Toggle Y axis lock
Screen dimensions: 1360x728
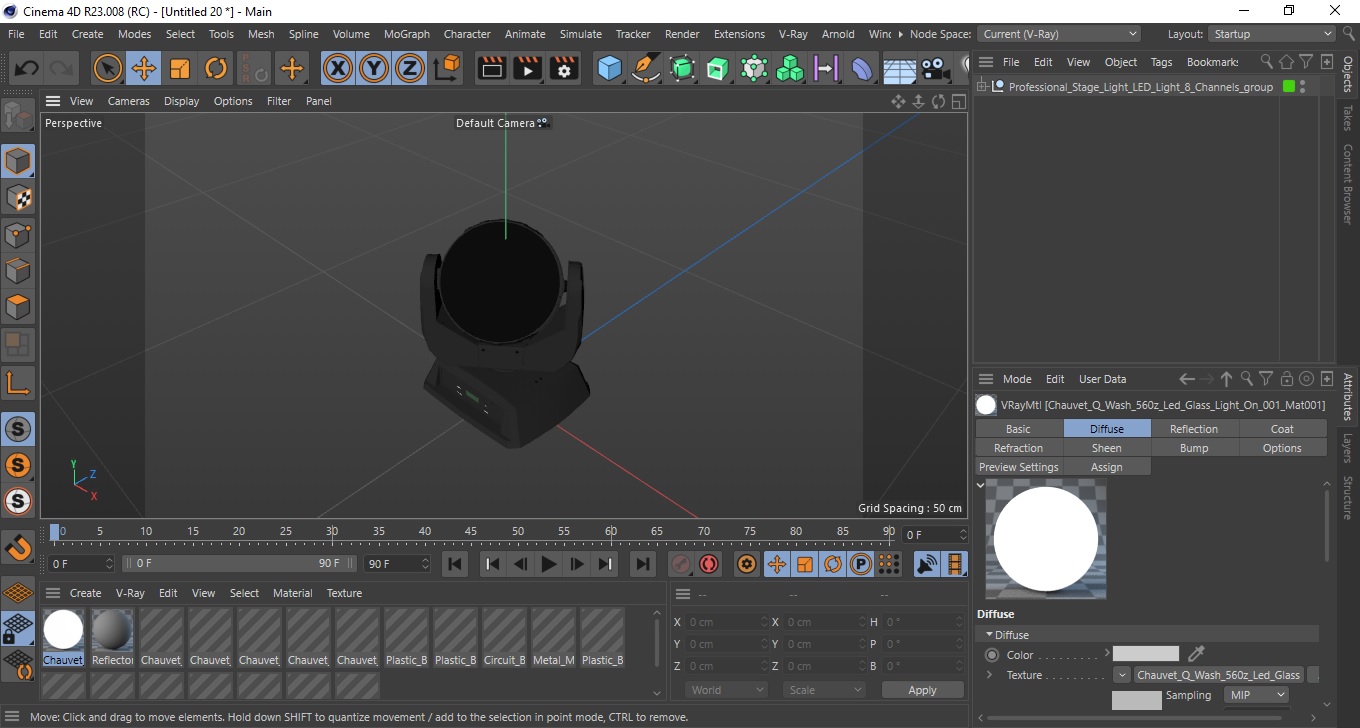(x=374, y=68)
